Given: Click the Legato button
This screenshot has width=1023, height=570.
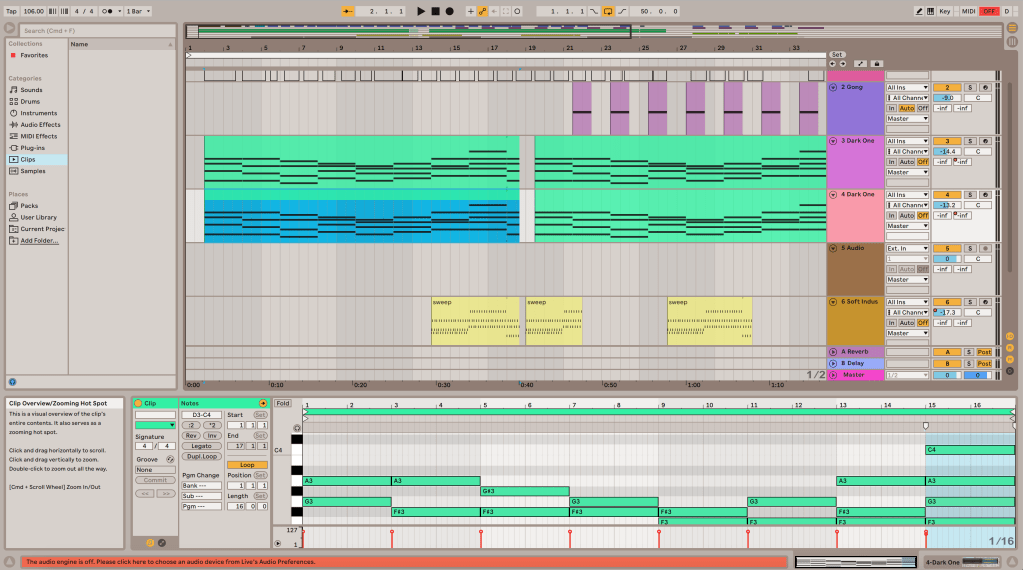Looking at the screenshot, I should pyautogui.click(x=202, y=445).
